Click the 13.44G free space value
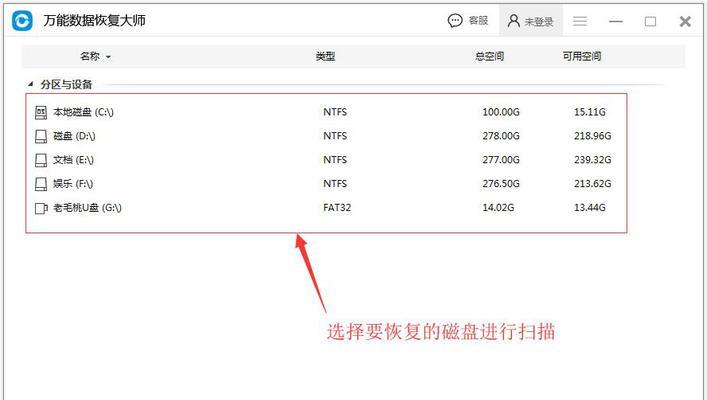707x400 pixels. point(590,208)
